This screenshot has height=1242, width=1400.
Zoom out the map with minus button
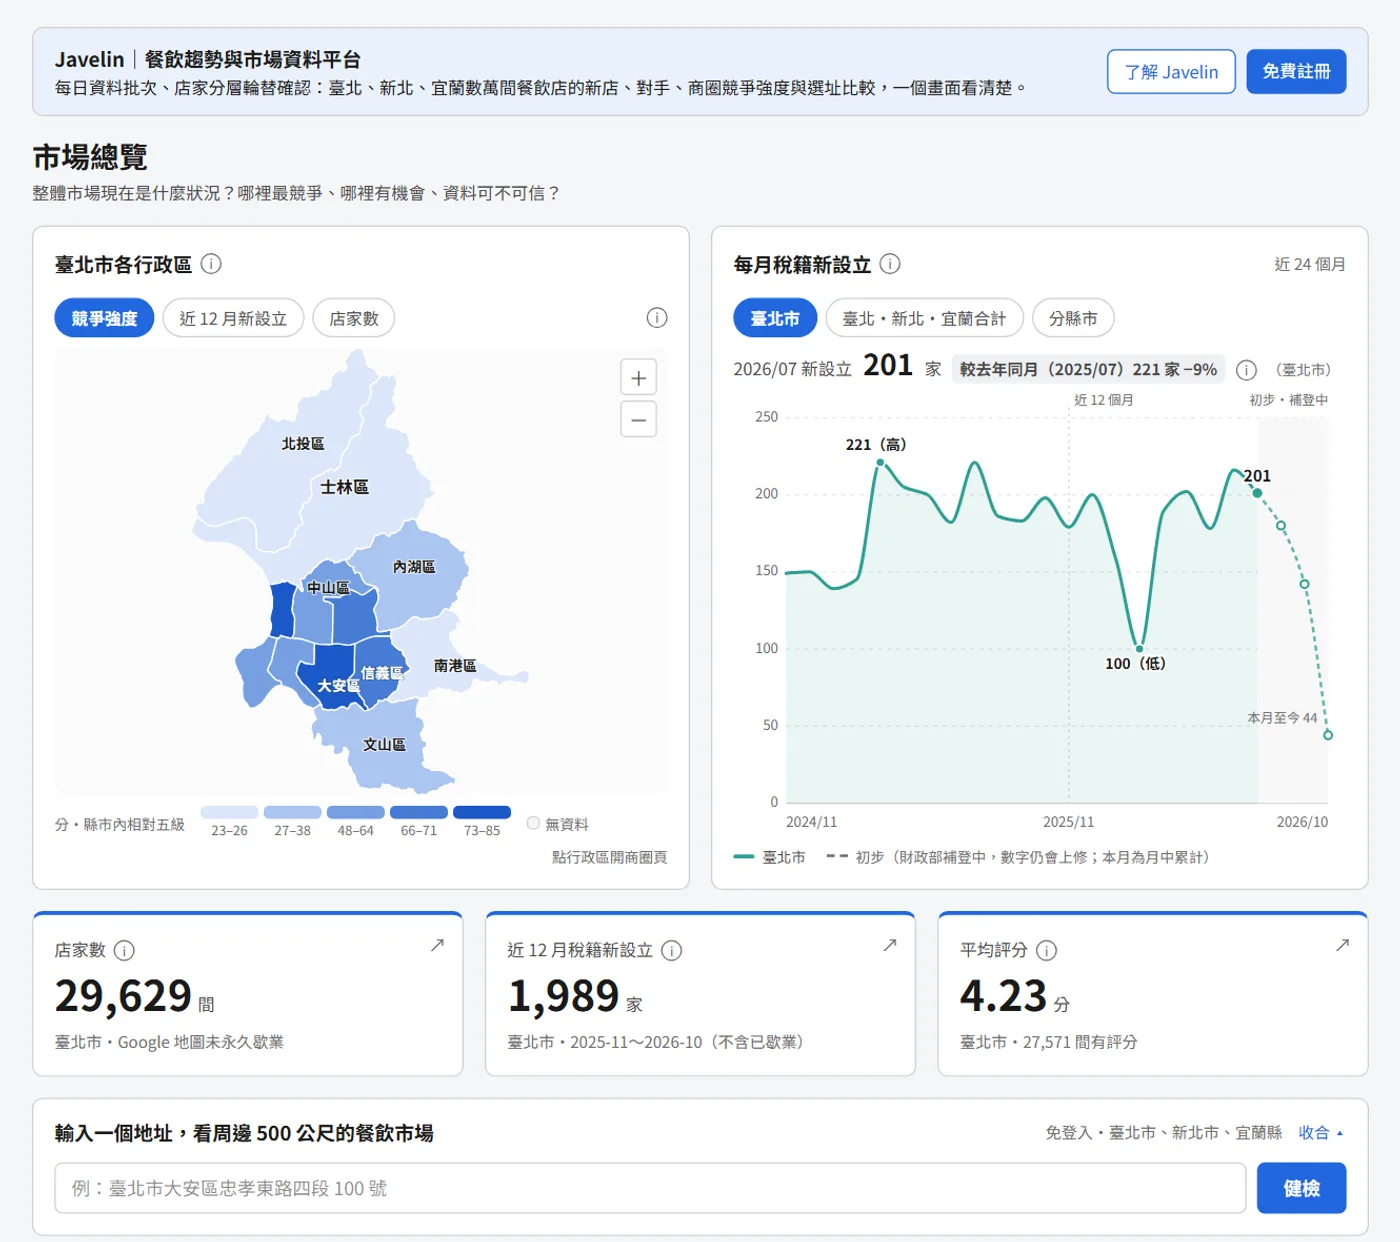coord(639,420)
